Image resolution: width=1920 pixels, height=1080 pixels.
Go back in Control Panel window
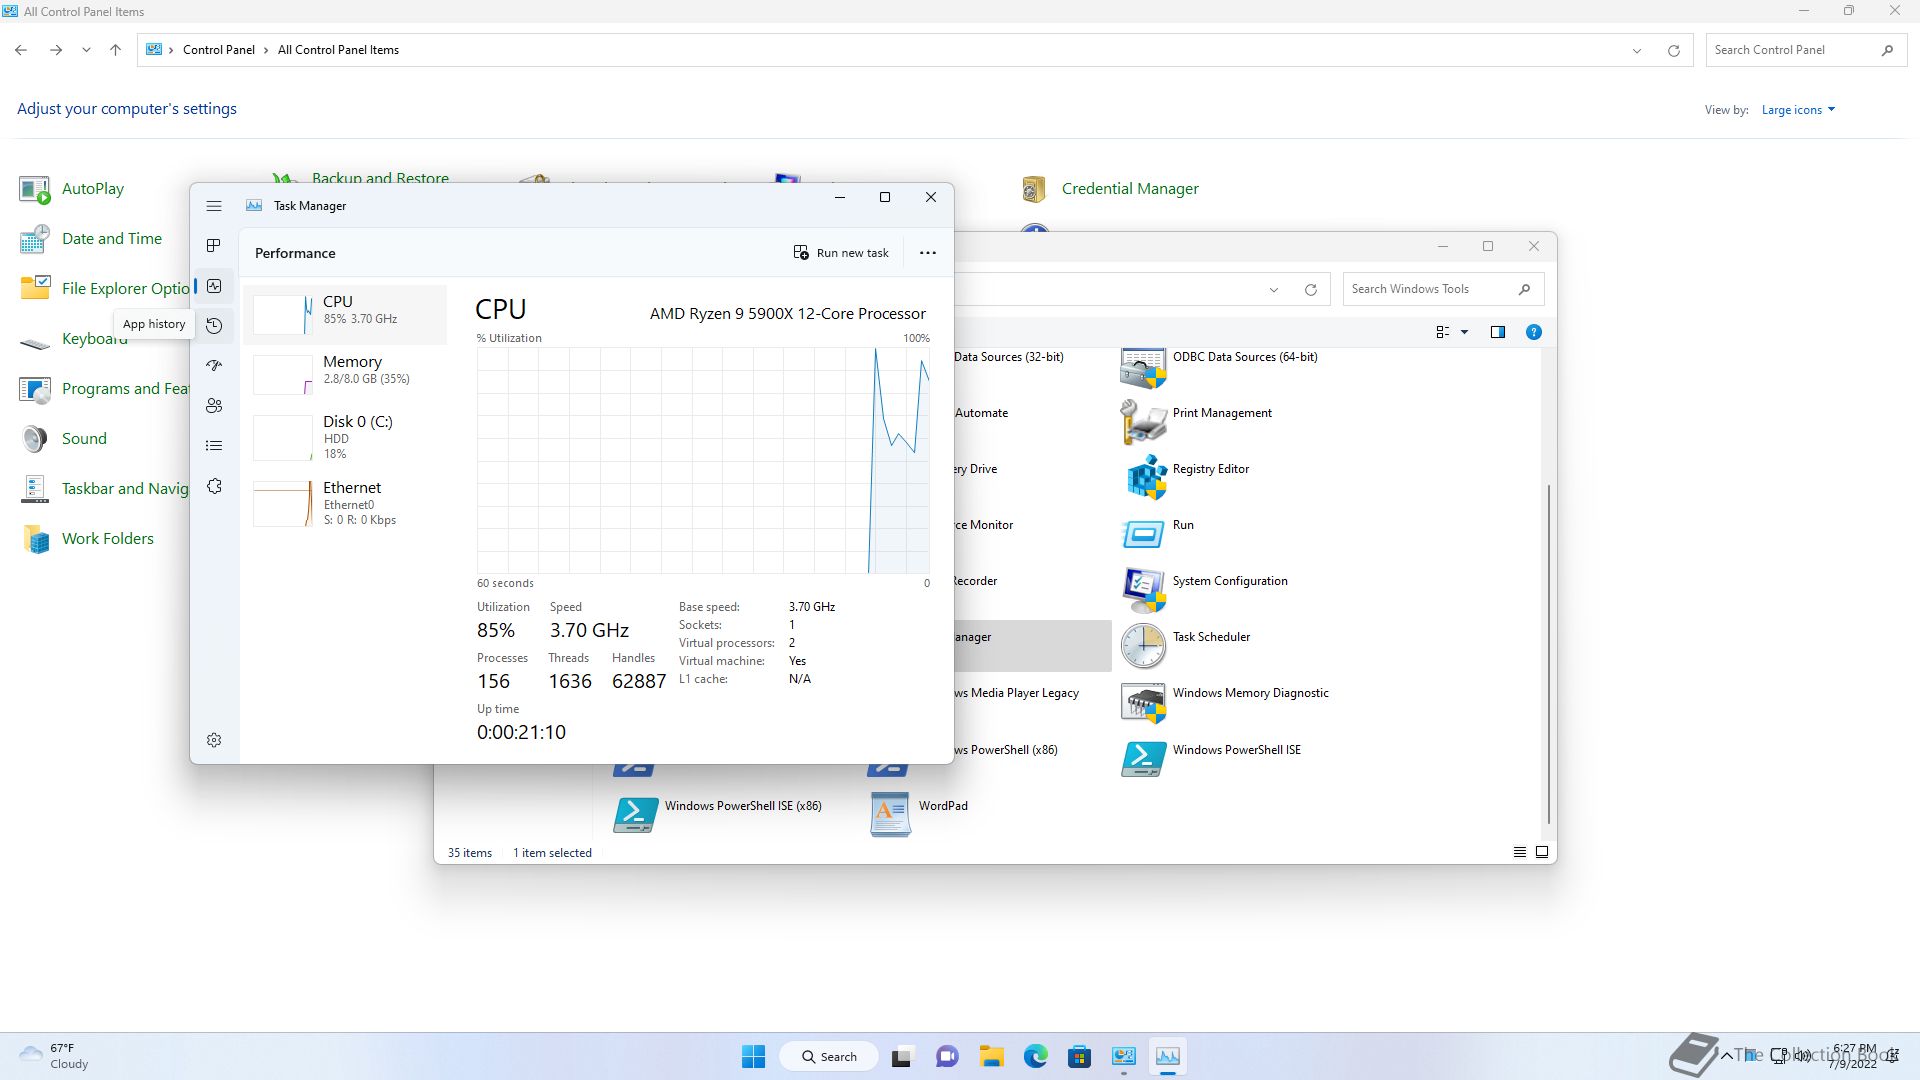click(x=21, y=50)
